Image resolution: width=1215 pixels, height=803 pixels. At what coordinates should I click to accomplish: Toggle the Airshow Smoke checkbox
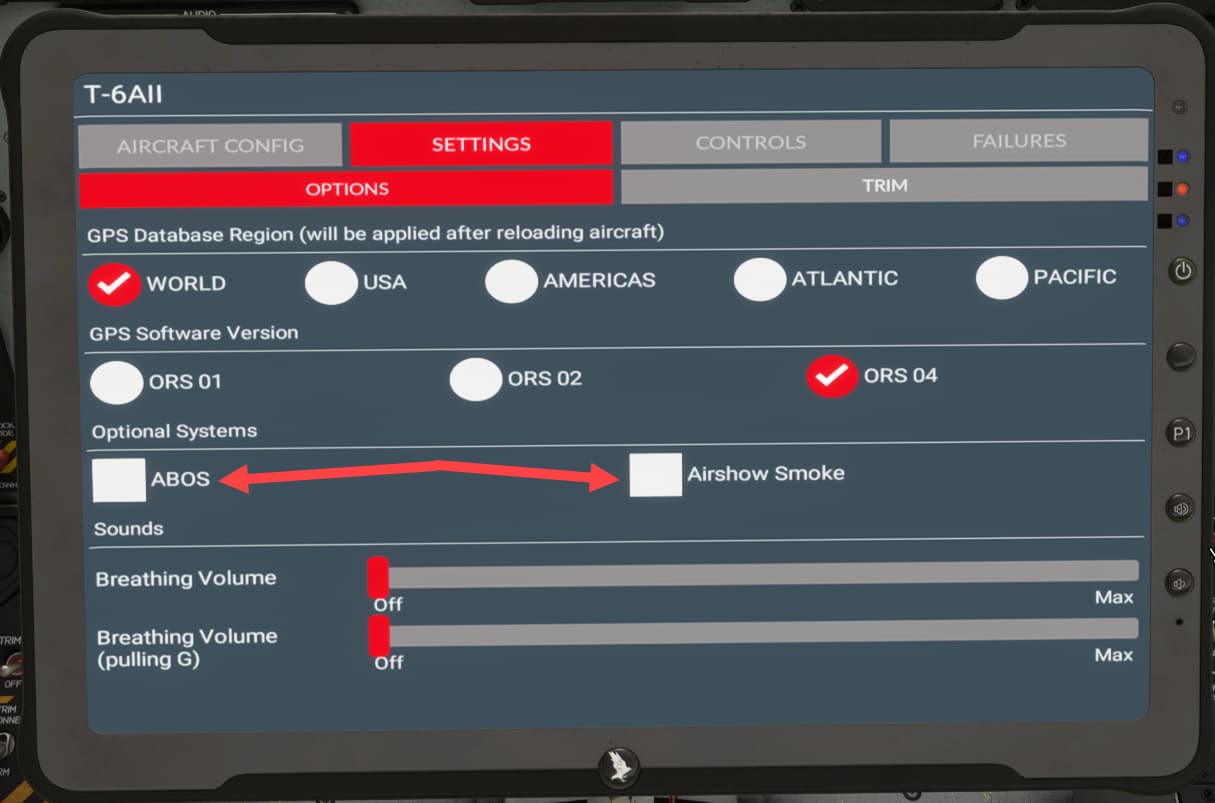655,474
